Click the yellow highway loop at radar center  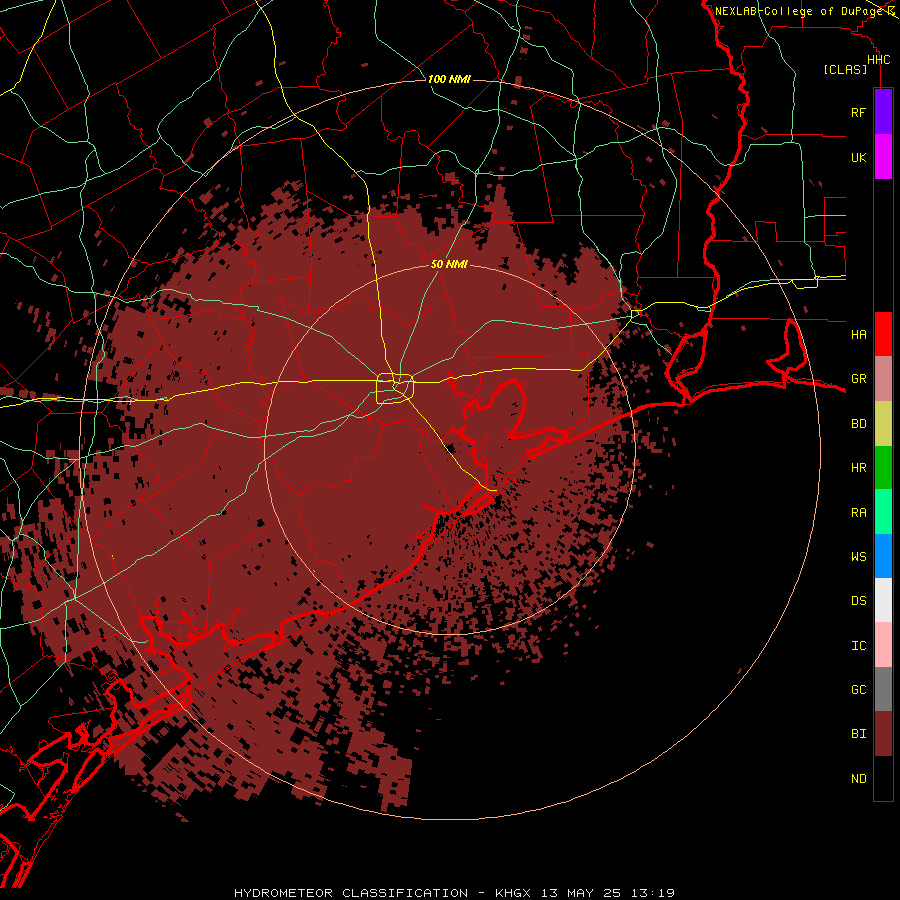click(395, 389)
